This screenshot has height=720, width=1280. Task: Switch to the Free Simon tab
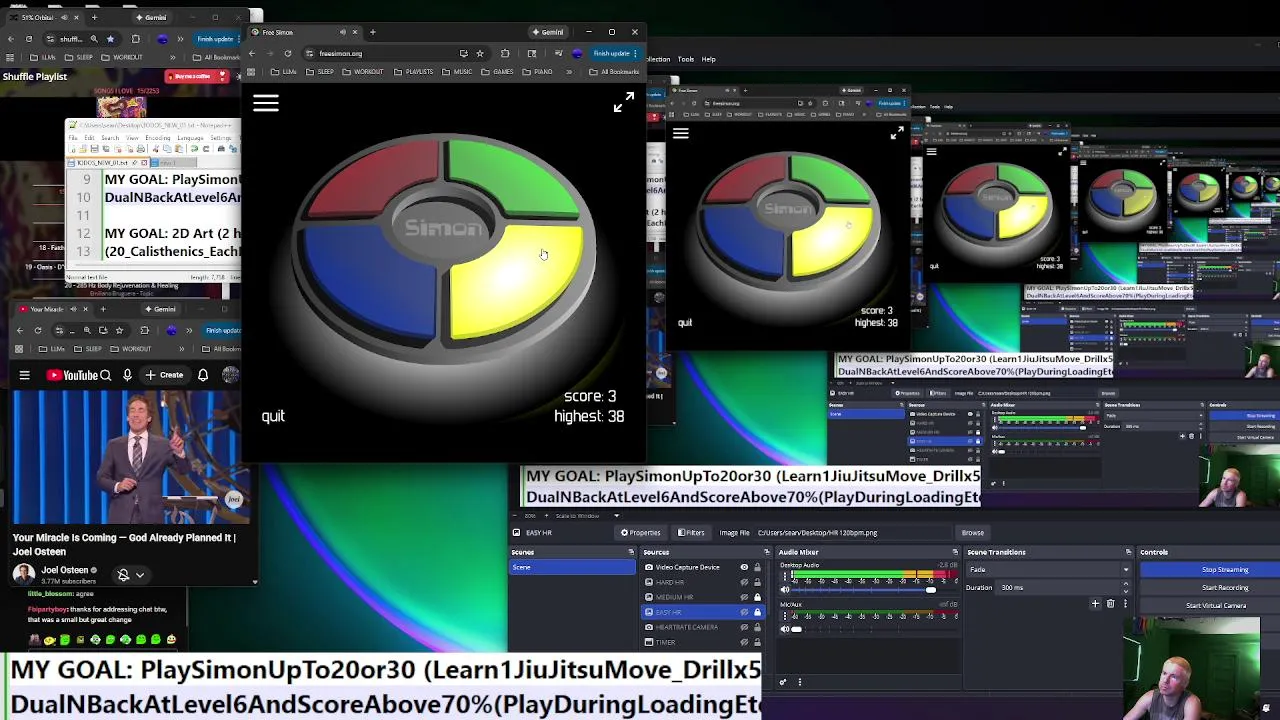tap(304, 32)
